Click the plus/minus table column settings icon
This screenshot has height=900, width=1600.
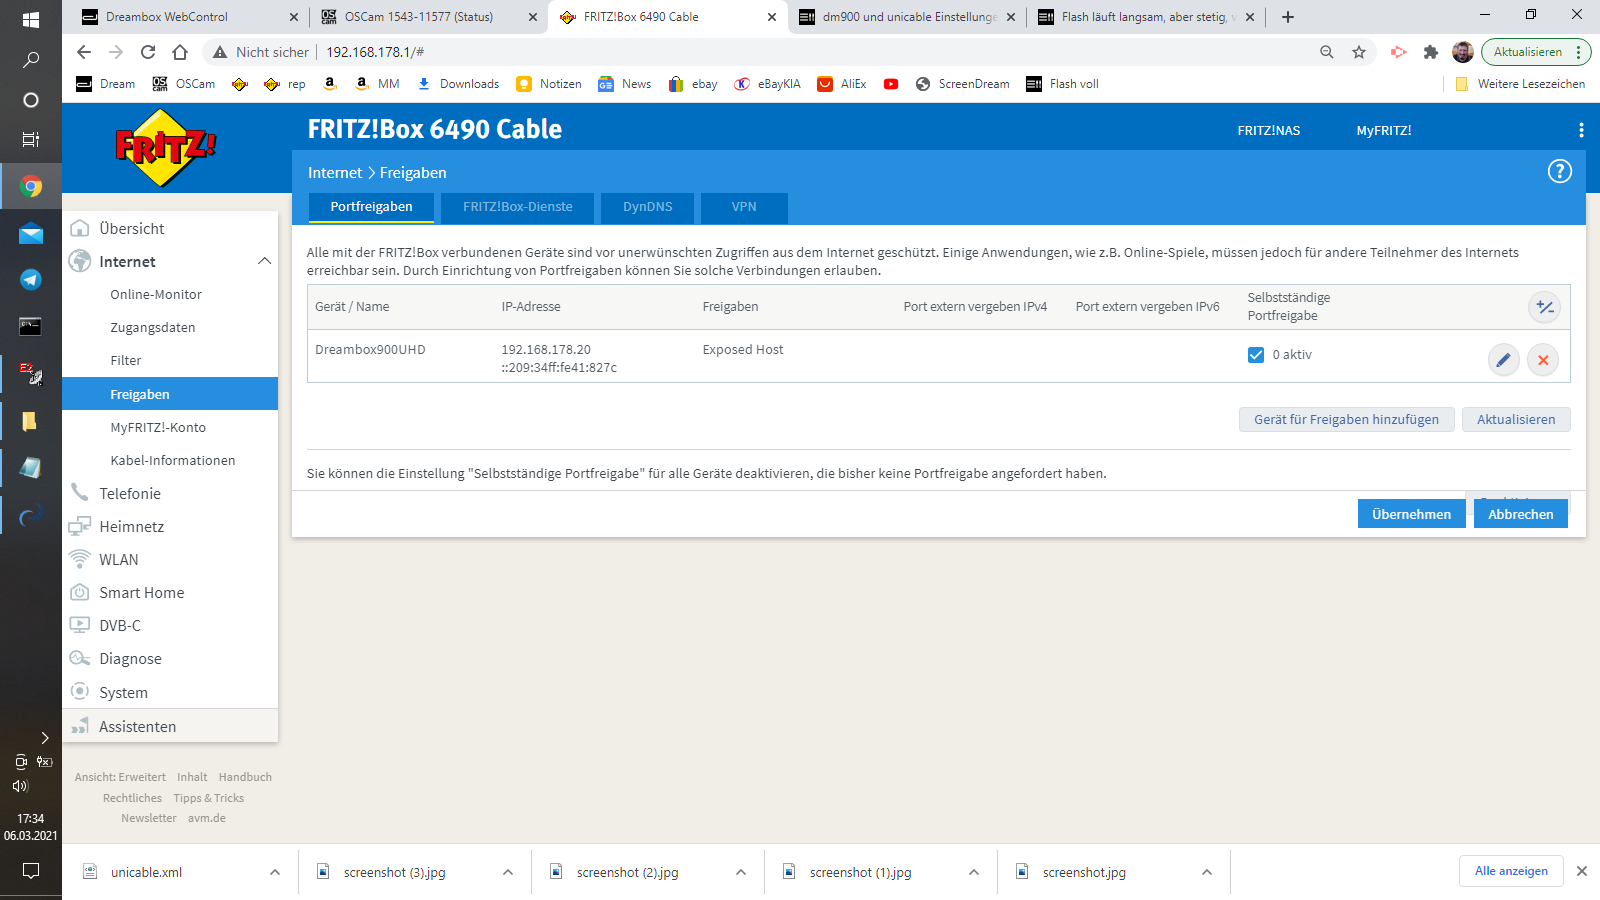click(1544, 307)
